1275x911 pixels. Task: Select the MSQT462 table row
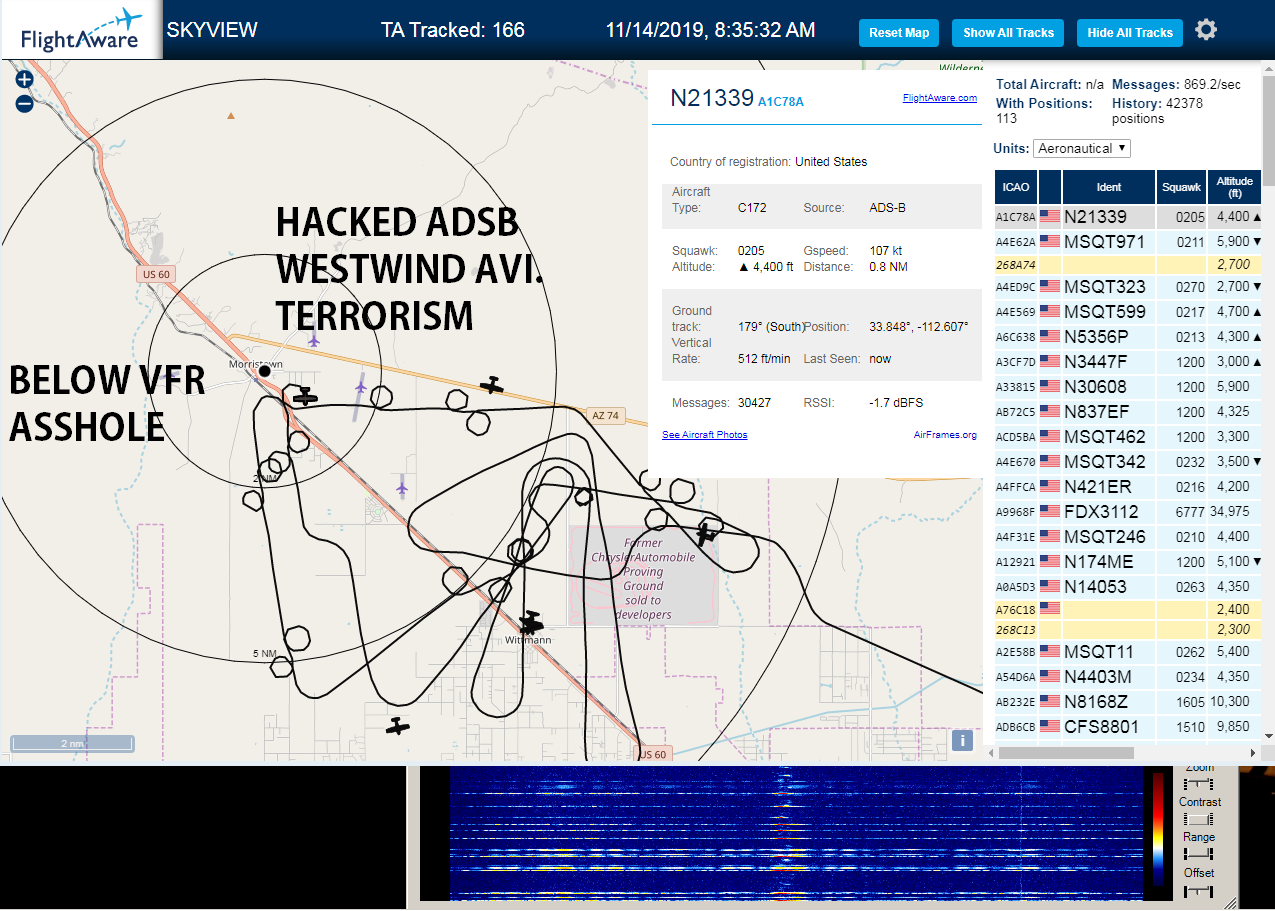pyautogui.click(x=1128, y=437)
